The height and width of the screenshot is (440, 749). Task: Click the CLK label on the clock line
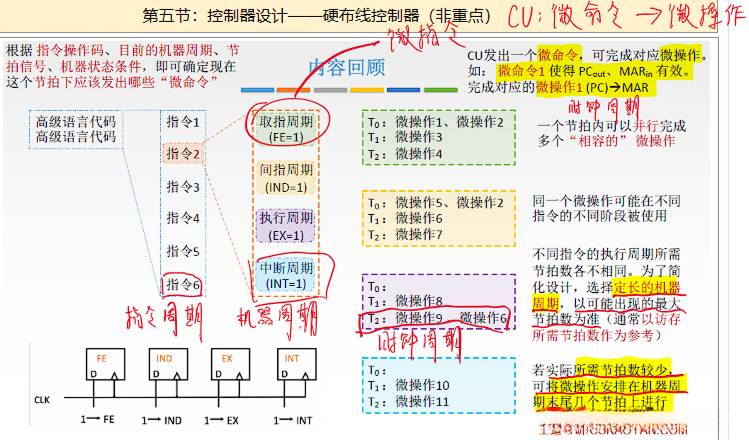coord(42,400)
